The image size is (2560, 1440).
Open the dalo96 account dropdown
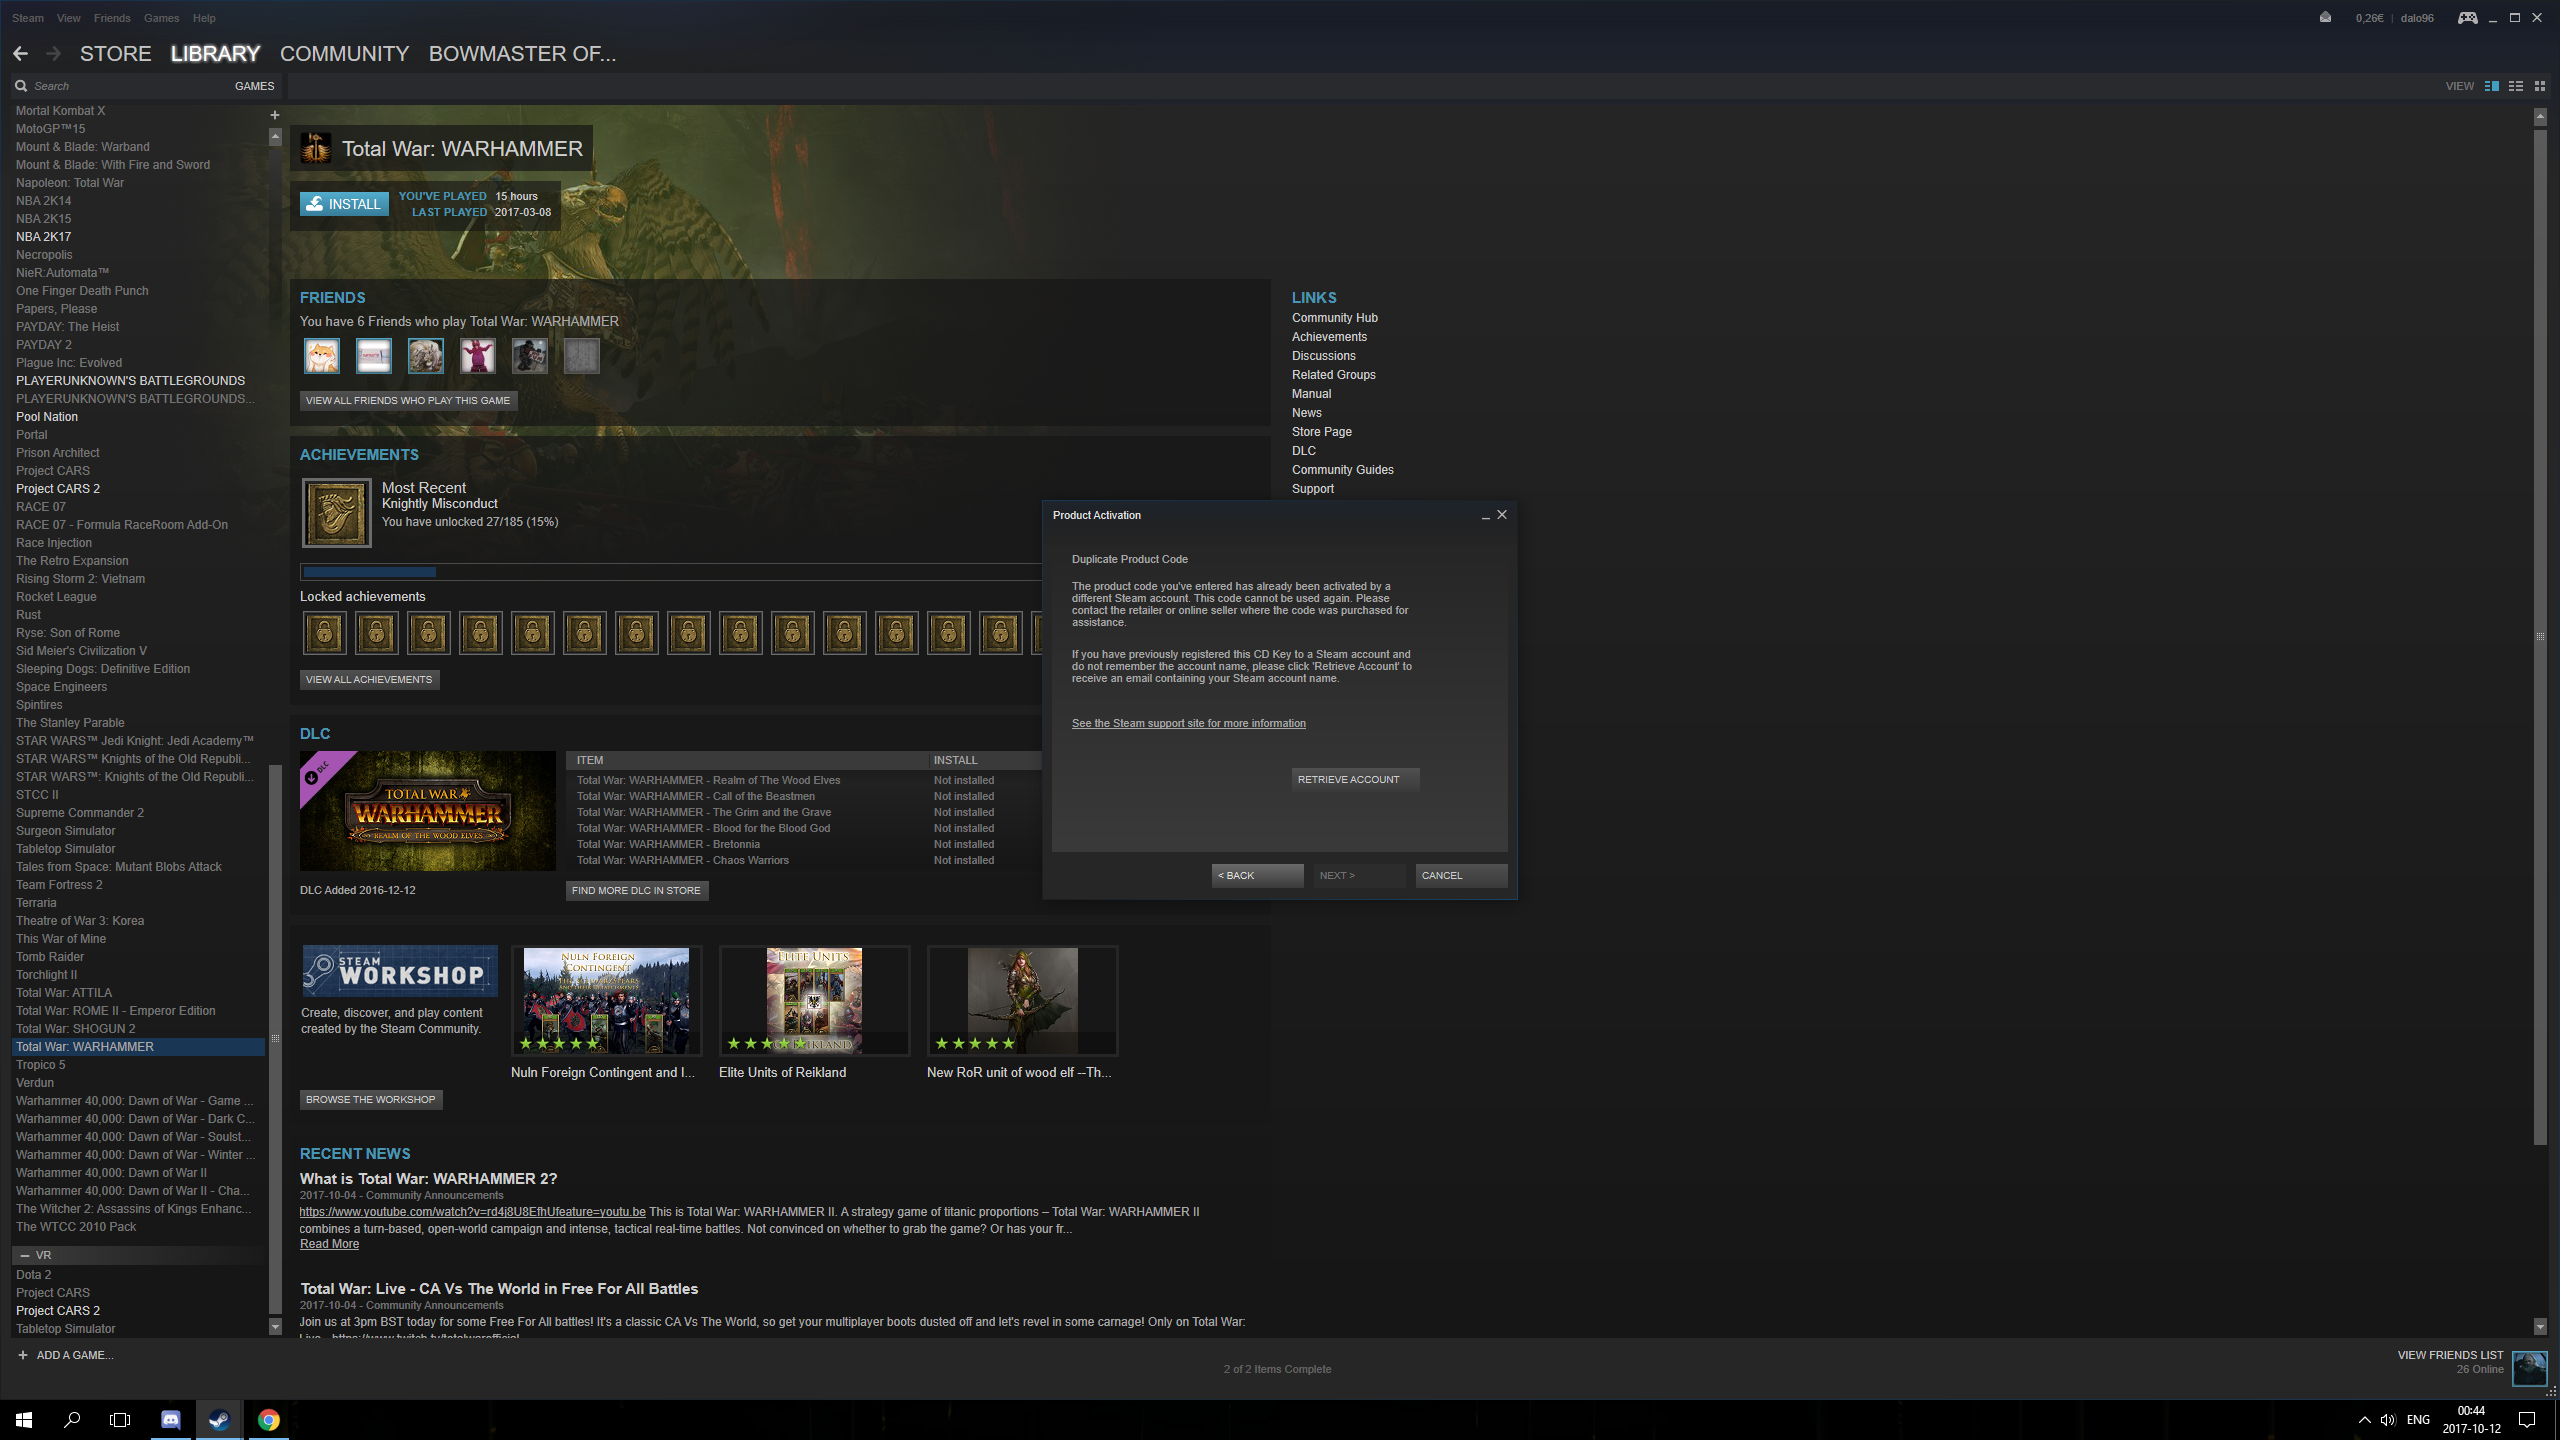click(x=2417, y=18)
